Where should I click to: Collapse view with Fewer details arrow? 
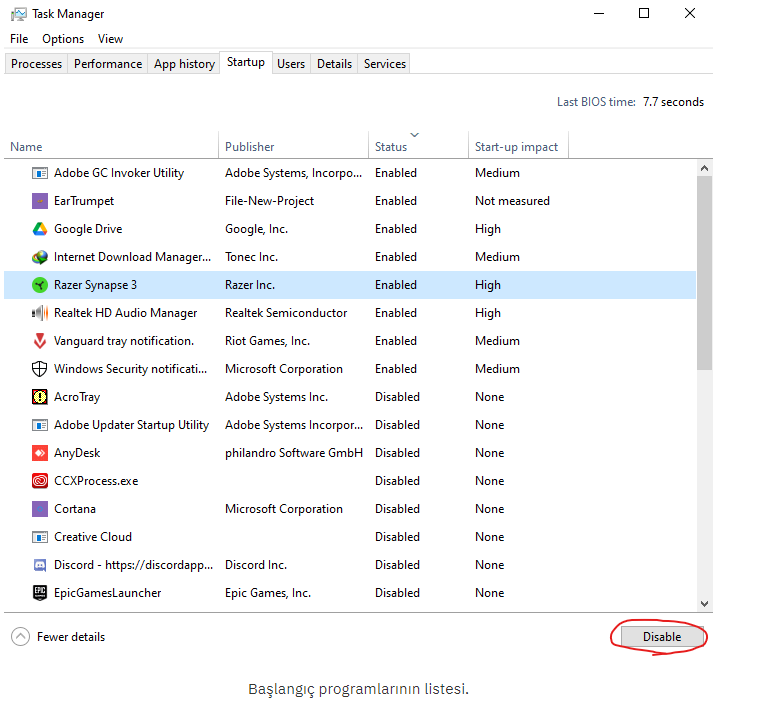click(20, 637)
